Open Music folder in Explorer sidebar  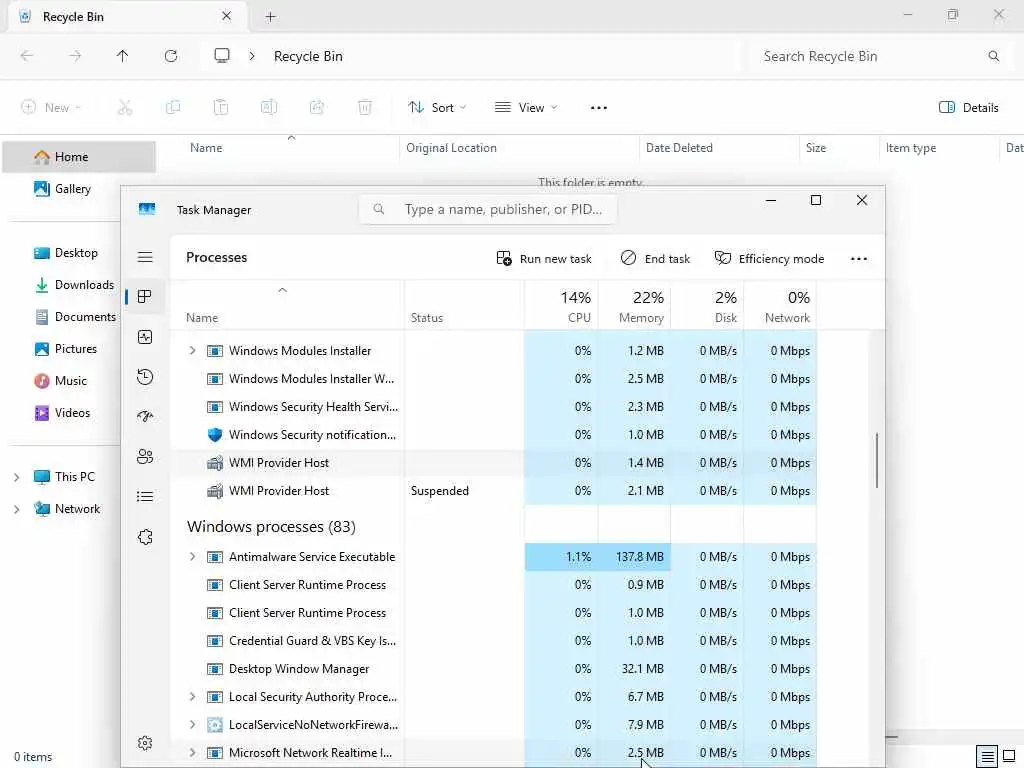pos(60,381)
